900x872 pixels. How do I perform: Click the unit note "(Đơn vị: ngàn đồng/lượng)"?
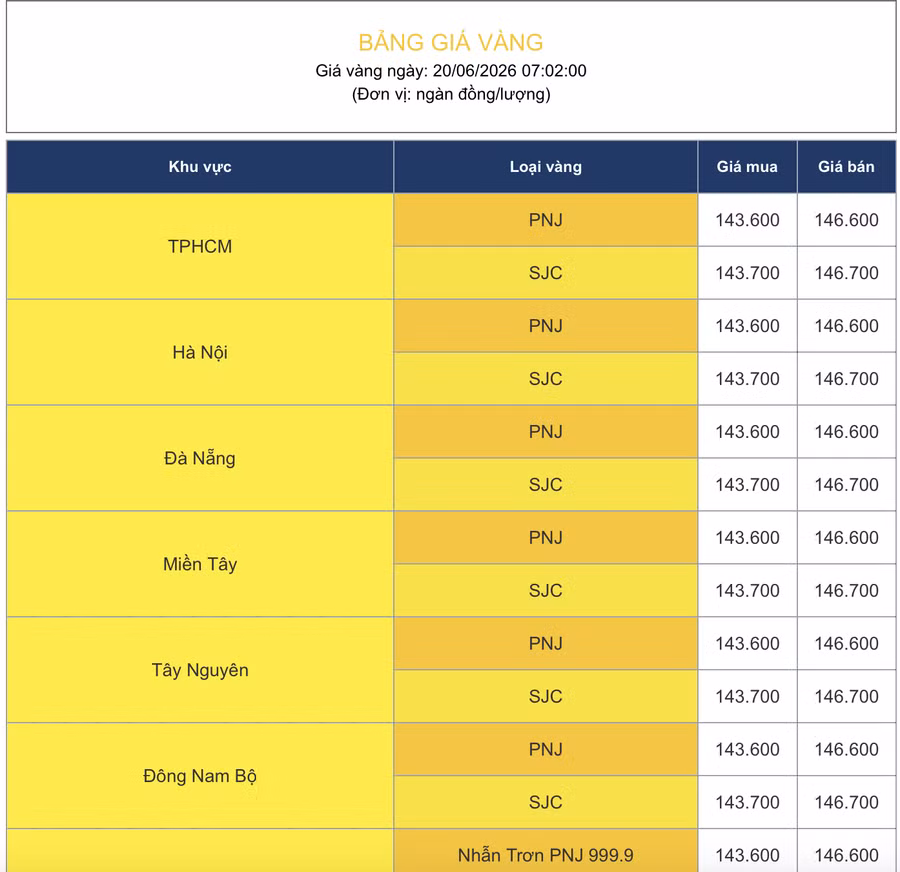pos(451,94)
